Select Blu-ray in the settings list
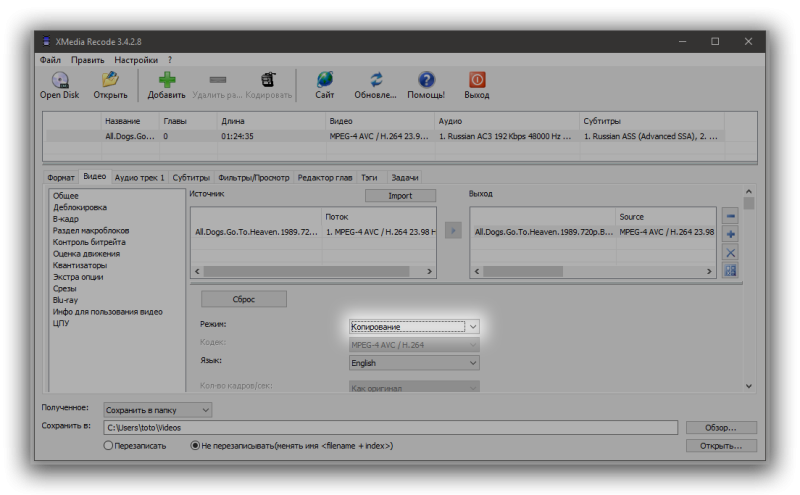This screenshot has height=495, width=800. click(x=65, y=300)
